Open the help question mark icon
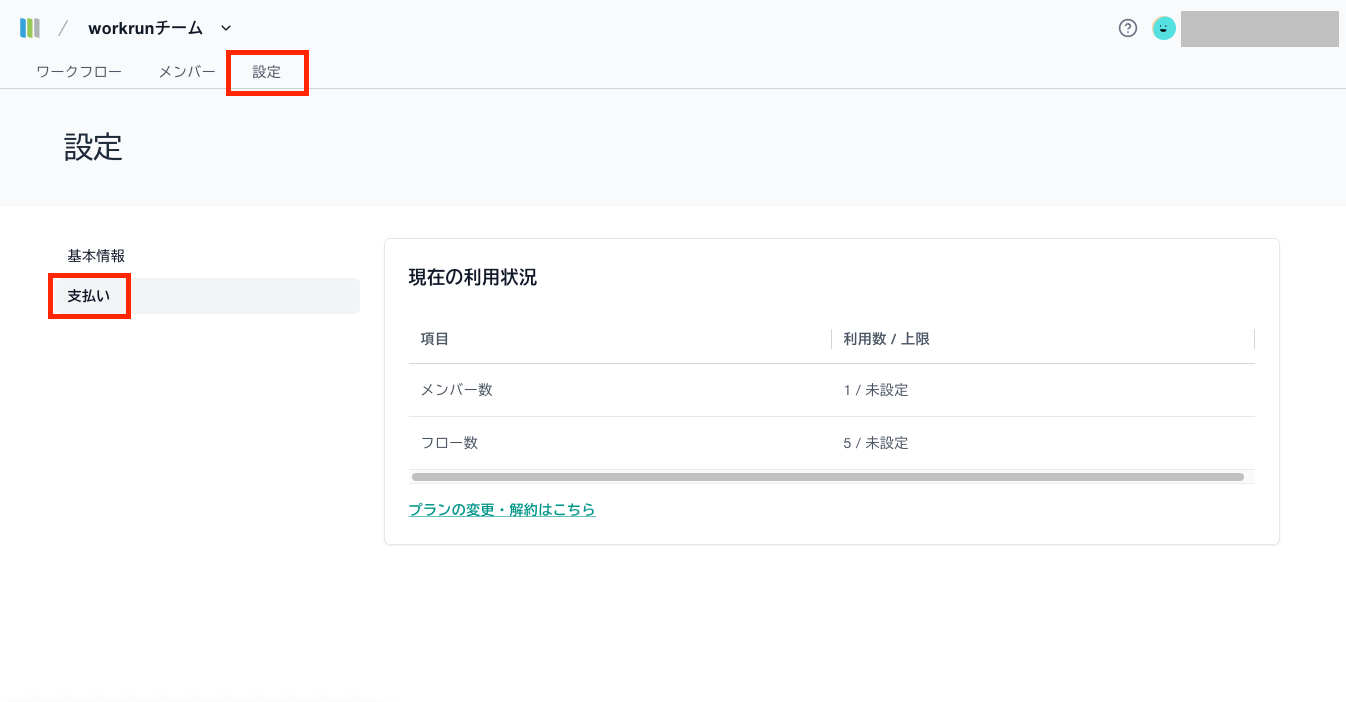The width and height of the screenshot is (1346, 702). 1128,28
